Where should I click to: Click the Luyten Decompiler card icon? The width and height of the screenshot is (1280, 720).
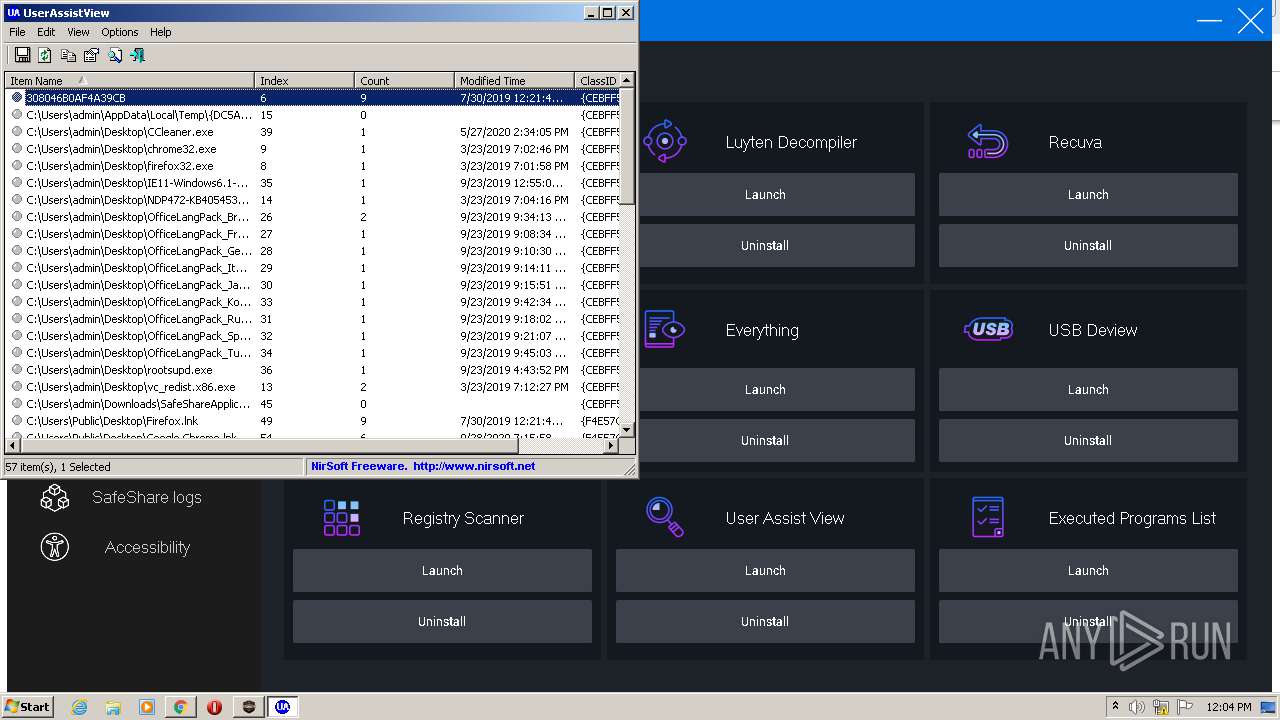point(665,141)
